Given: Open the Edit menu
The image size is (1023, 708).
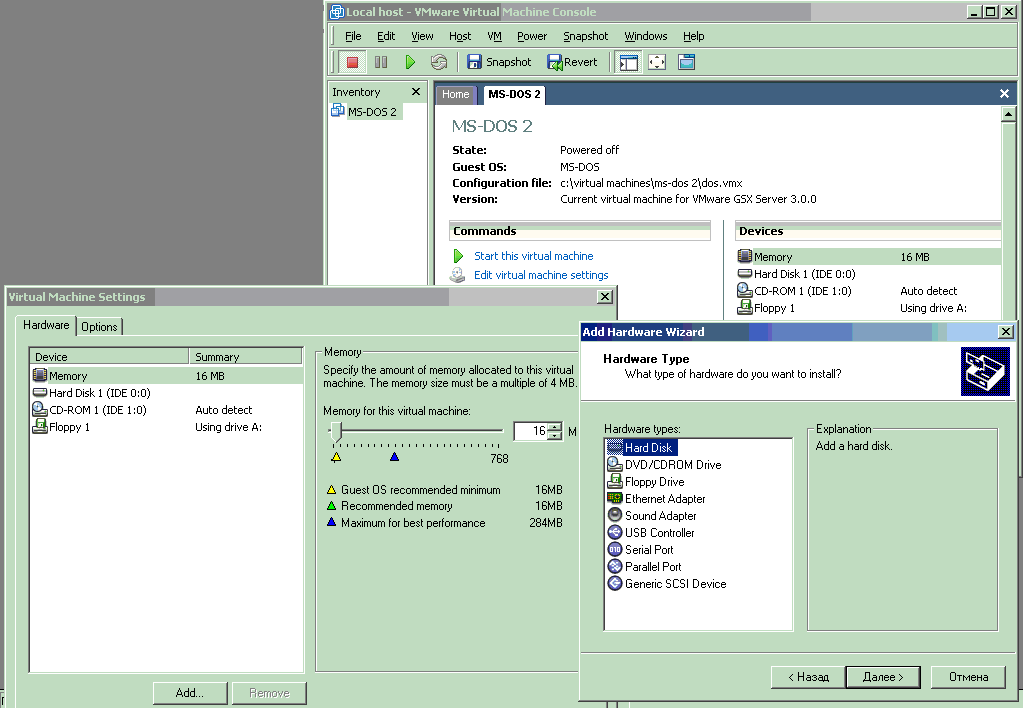Looking at the screenshot, I should coord(386,36).
